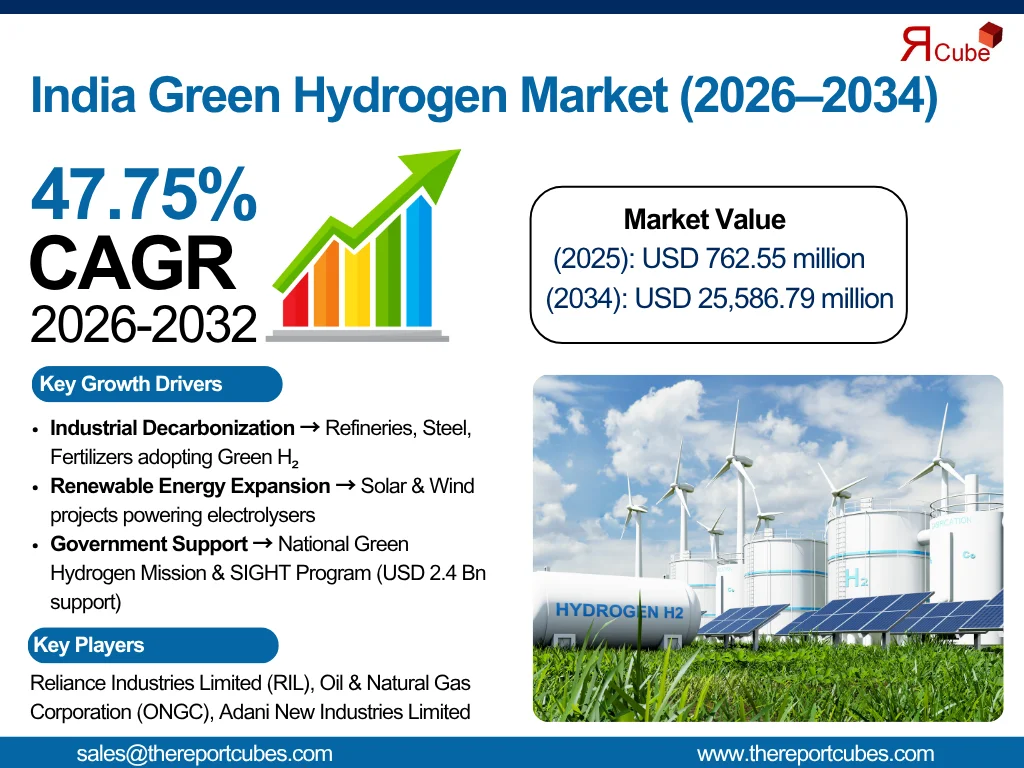The height and width of the screenshot is (768, 1024).
Task: Select the yellow bar in growth chart
Action: pos(357,280)
